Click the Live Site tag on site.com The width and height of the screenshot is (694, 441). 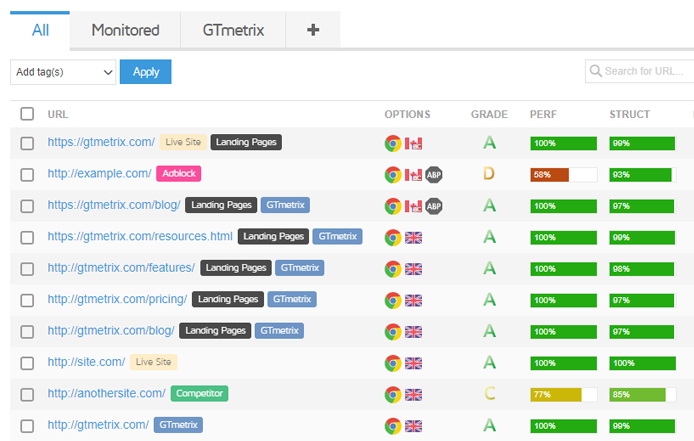[154, 362]
